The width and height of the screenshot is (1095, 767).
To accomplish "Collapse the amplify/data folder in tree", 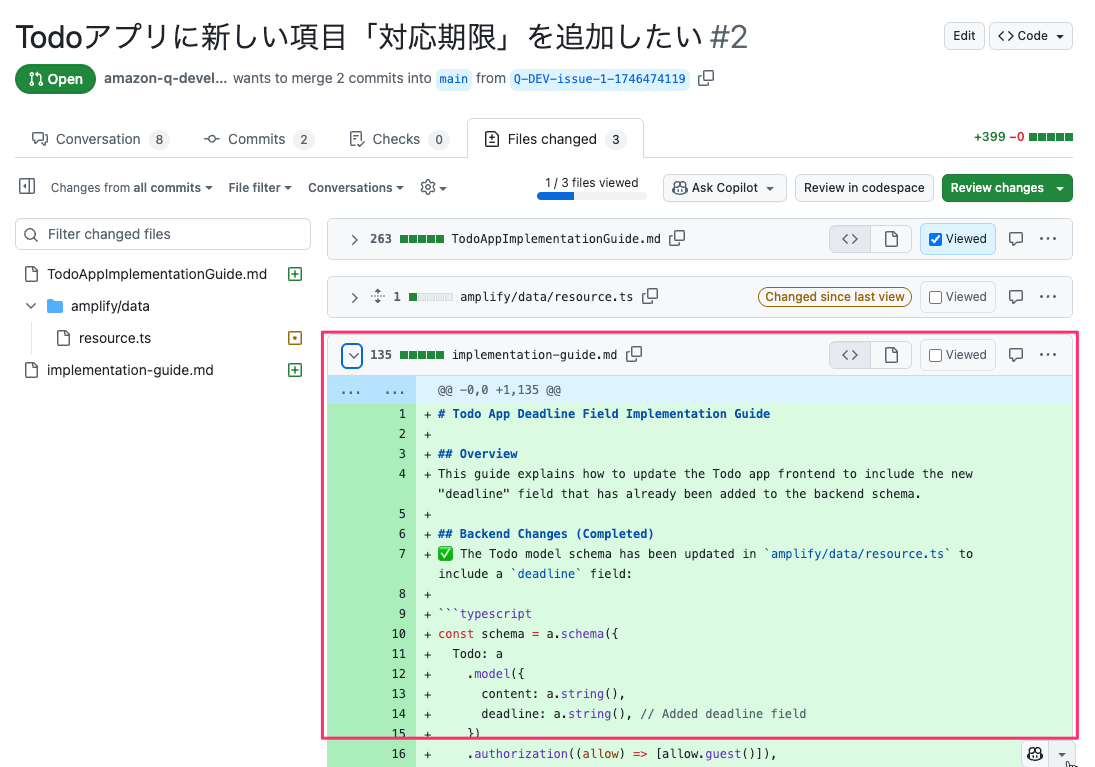I will coord(31,306).
